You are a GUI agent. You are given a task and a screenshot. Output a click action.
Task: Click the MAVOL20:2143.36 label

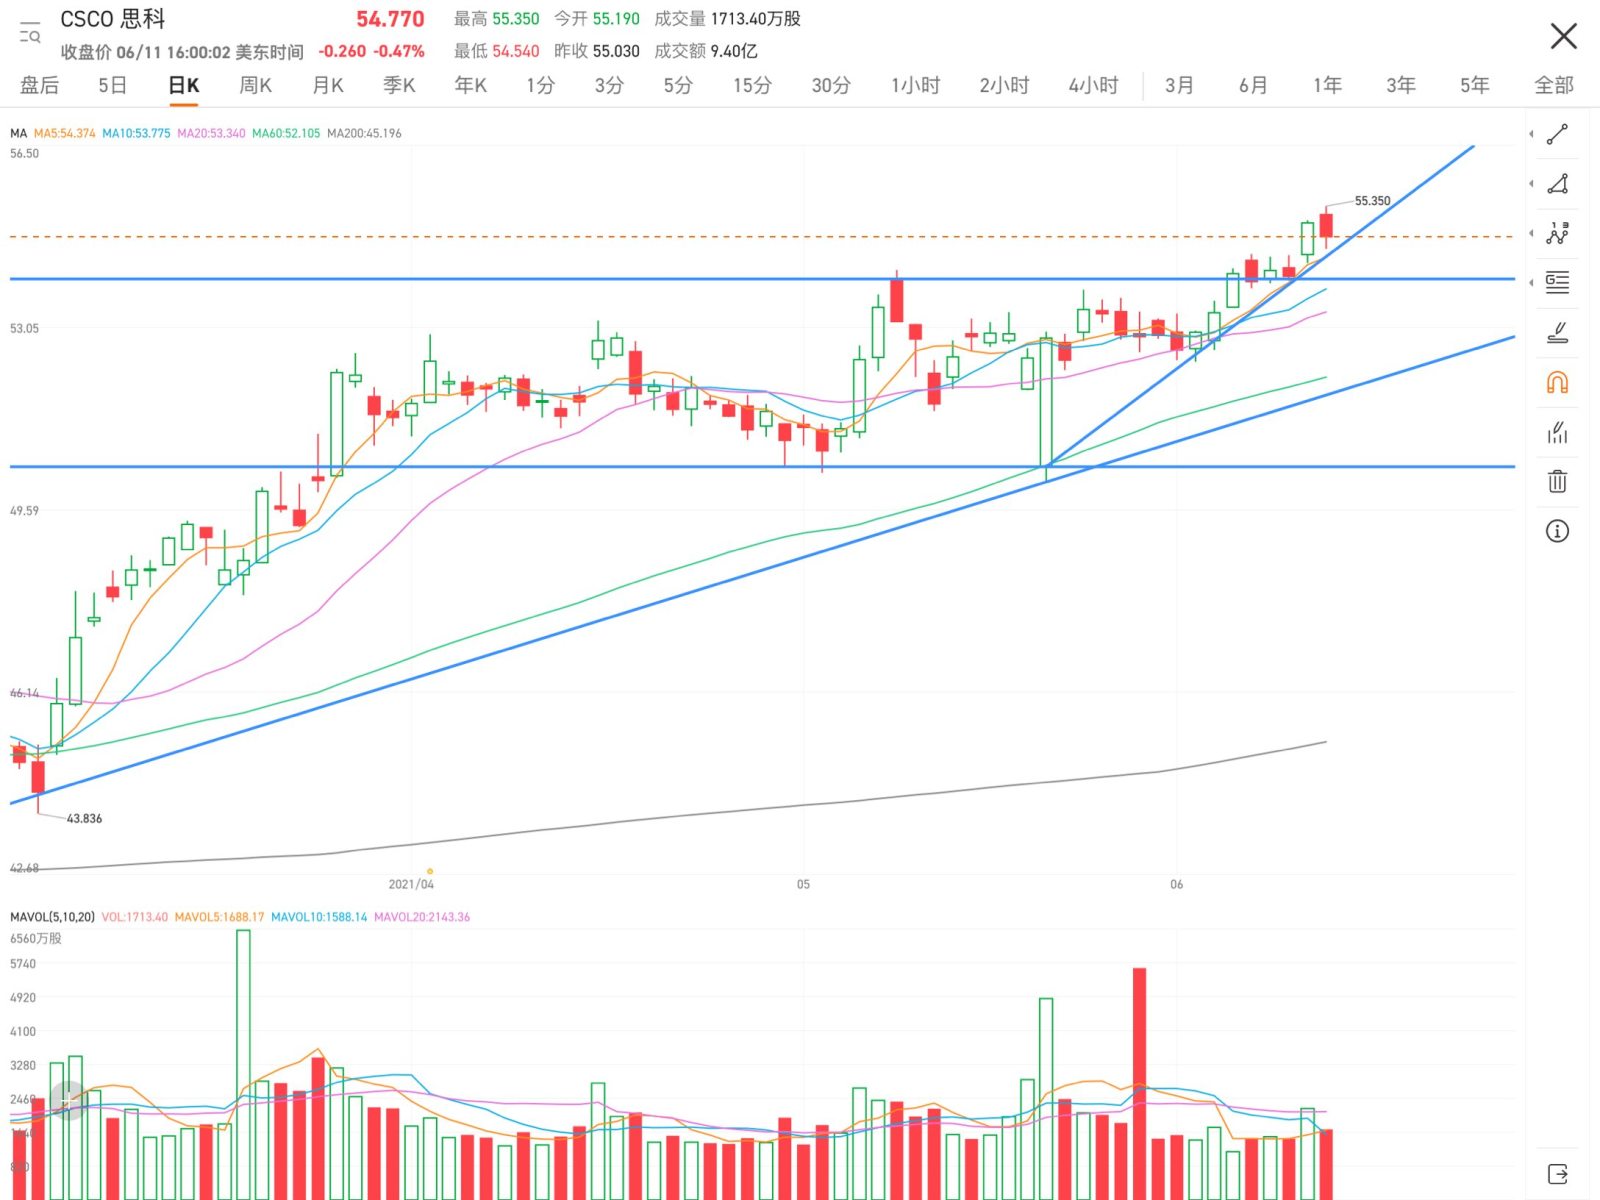[x=422, y=917]
